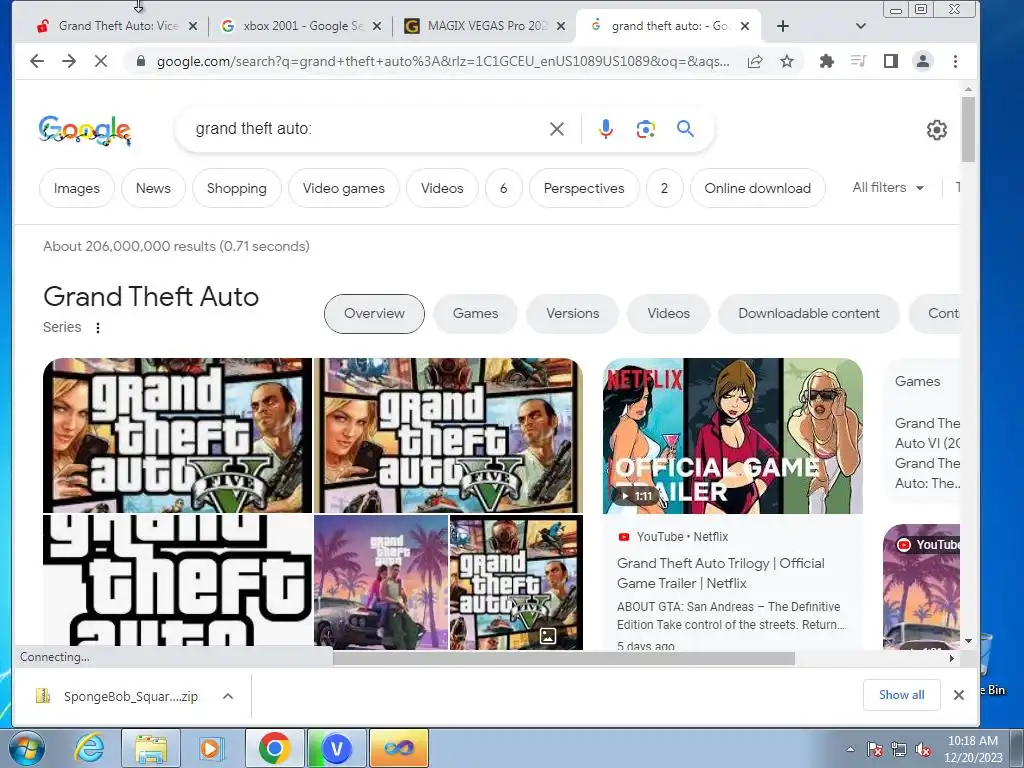Open the Extensions puzzle icon
The width and height of the screenshot is (1024, 768).
[826, 61]
